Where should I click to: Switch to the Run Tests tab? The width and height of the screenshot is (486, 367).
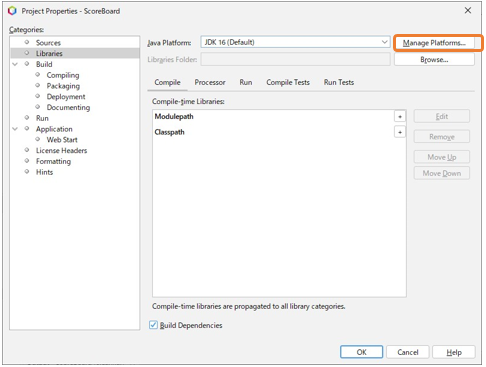tap(339, 82)
